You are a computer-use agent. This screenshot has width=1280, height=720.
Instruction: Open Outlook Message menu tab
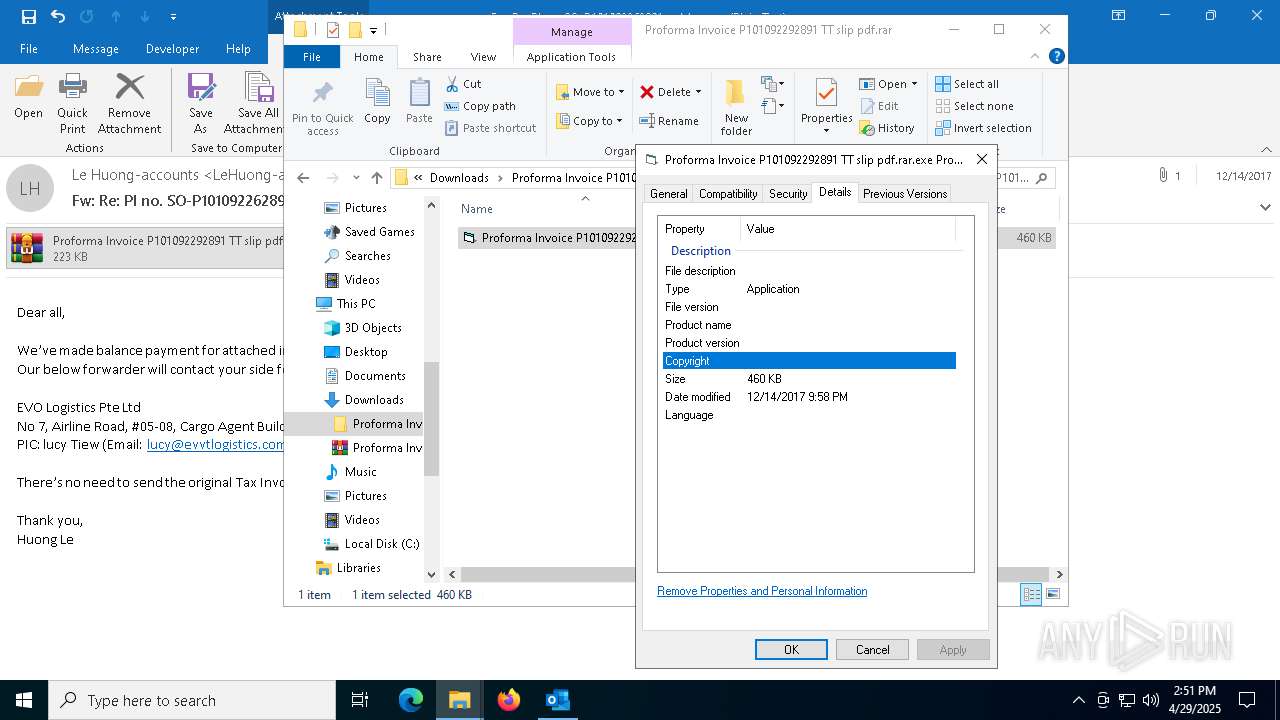pos(96,49)
